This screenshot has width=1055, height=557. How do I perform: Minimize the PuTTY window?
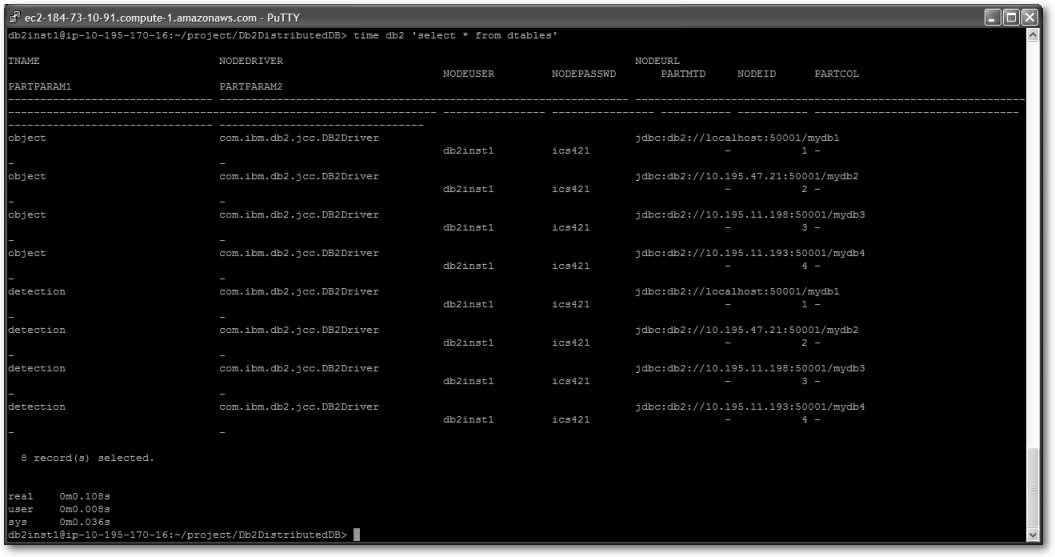pos(993,17)
